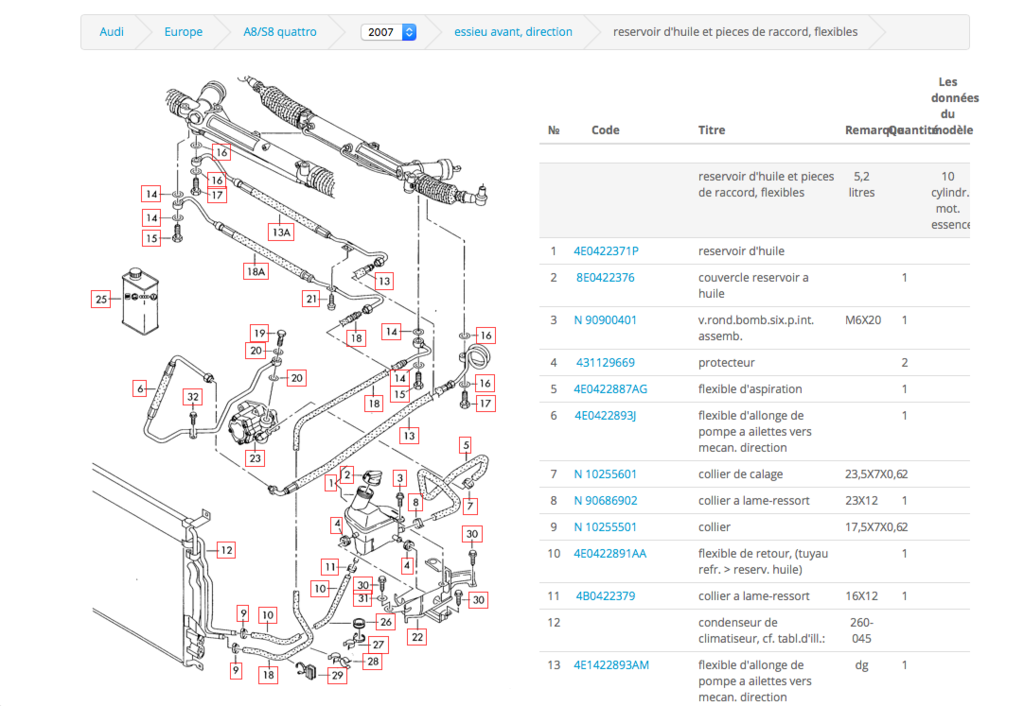
Task: Navigate to Europe breadcrumb
Action: tap(183, 32)
